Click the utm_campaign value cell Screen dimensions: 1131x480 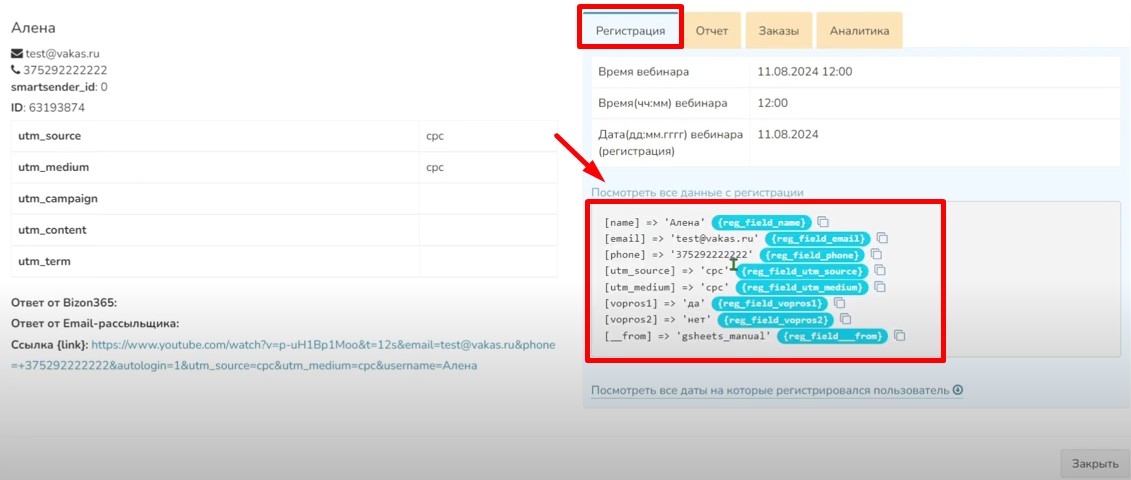click(x=488, y=199)
